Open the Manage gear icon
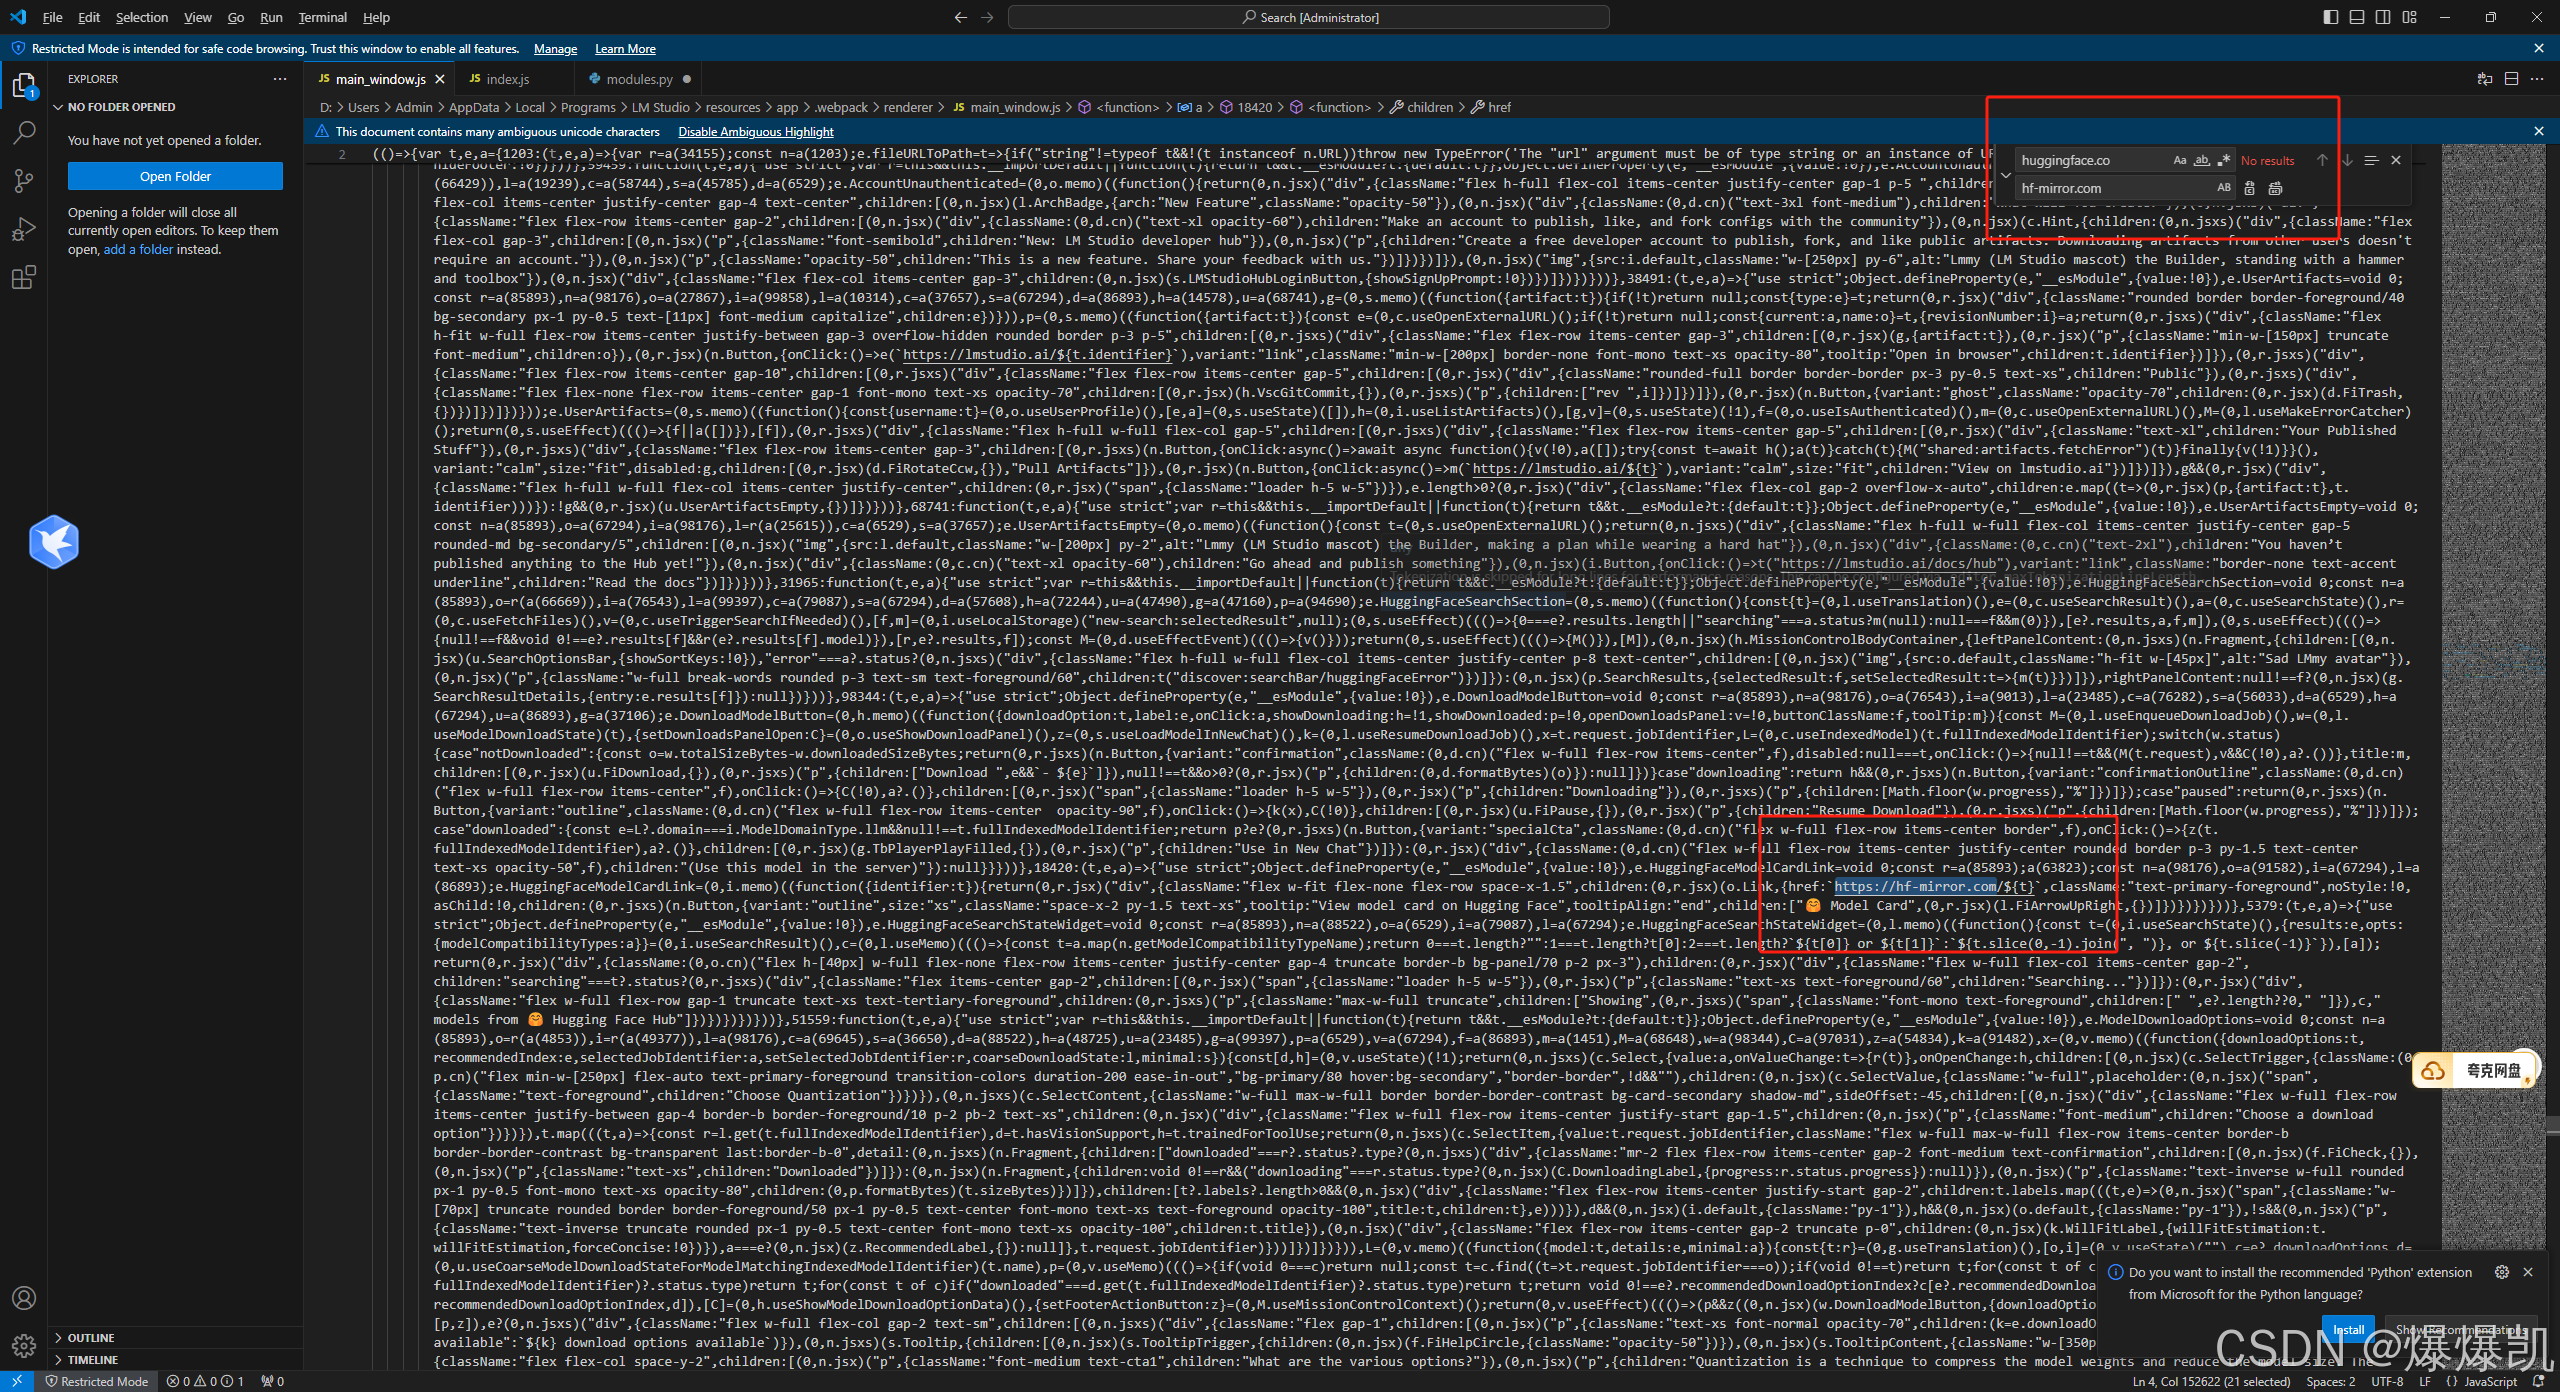 click(24, 1346)
